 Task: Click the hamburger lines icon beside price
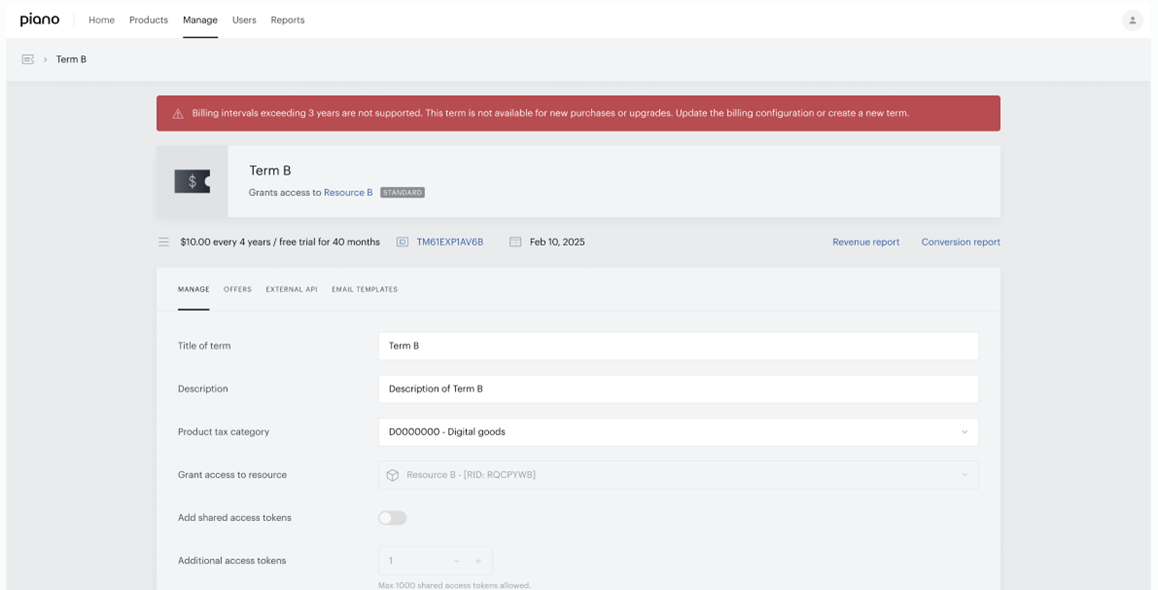[x=164, y=241]
